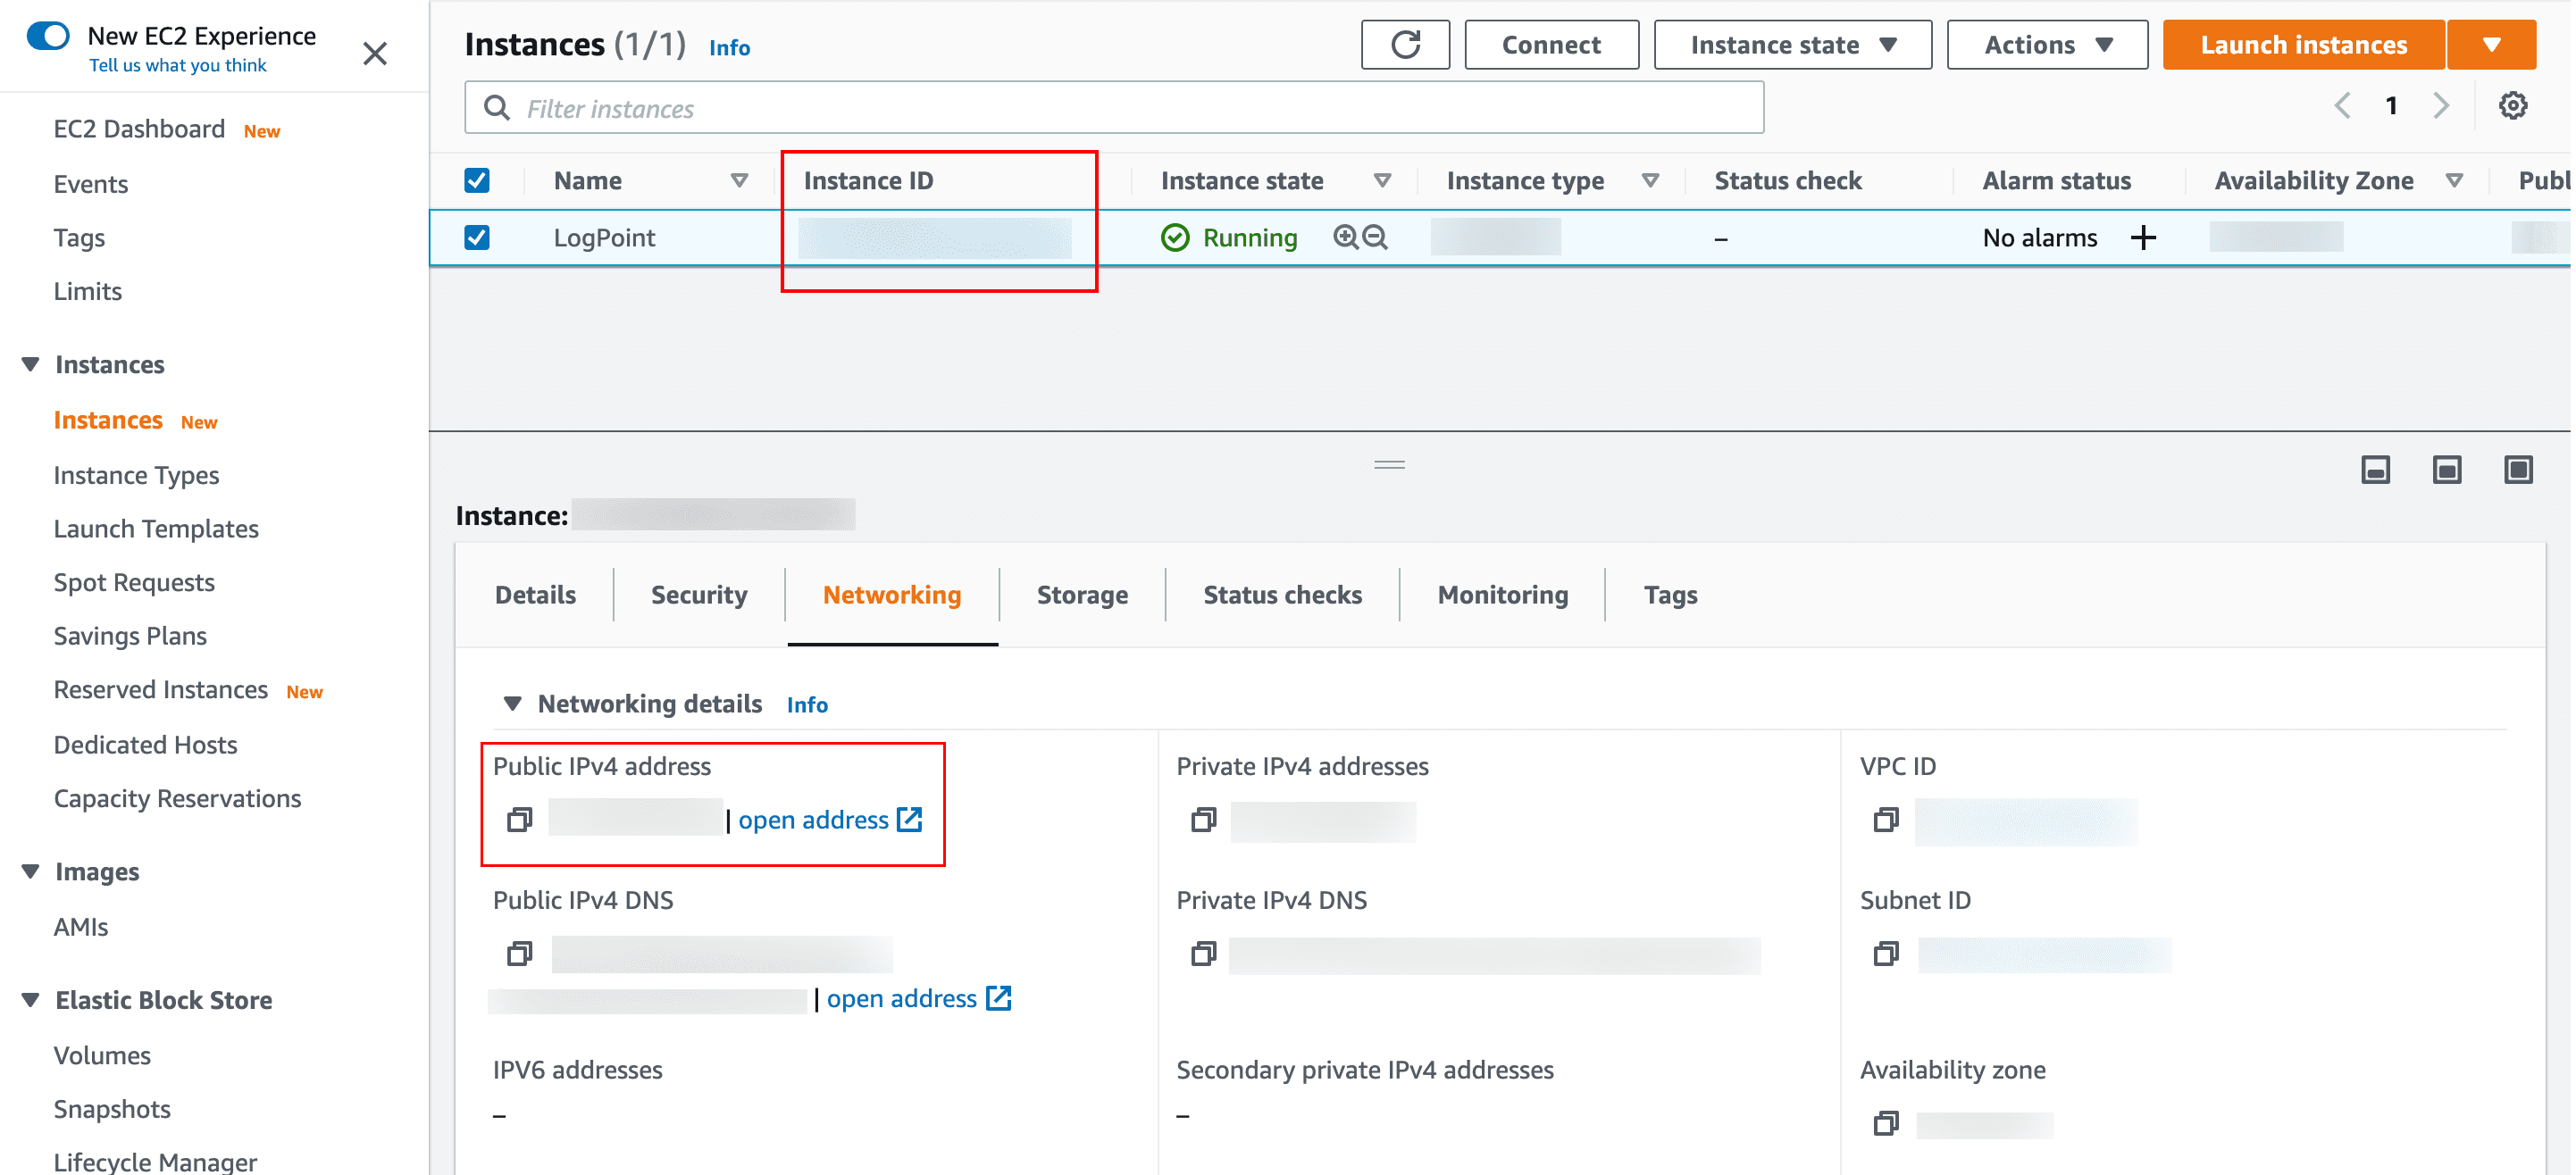Open the Instance state dropdown
This screenshot has height=1175, width=2576.
coord(1791,44)
